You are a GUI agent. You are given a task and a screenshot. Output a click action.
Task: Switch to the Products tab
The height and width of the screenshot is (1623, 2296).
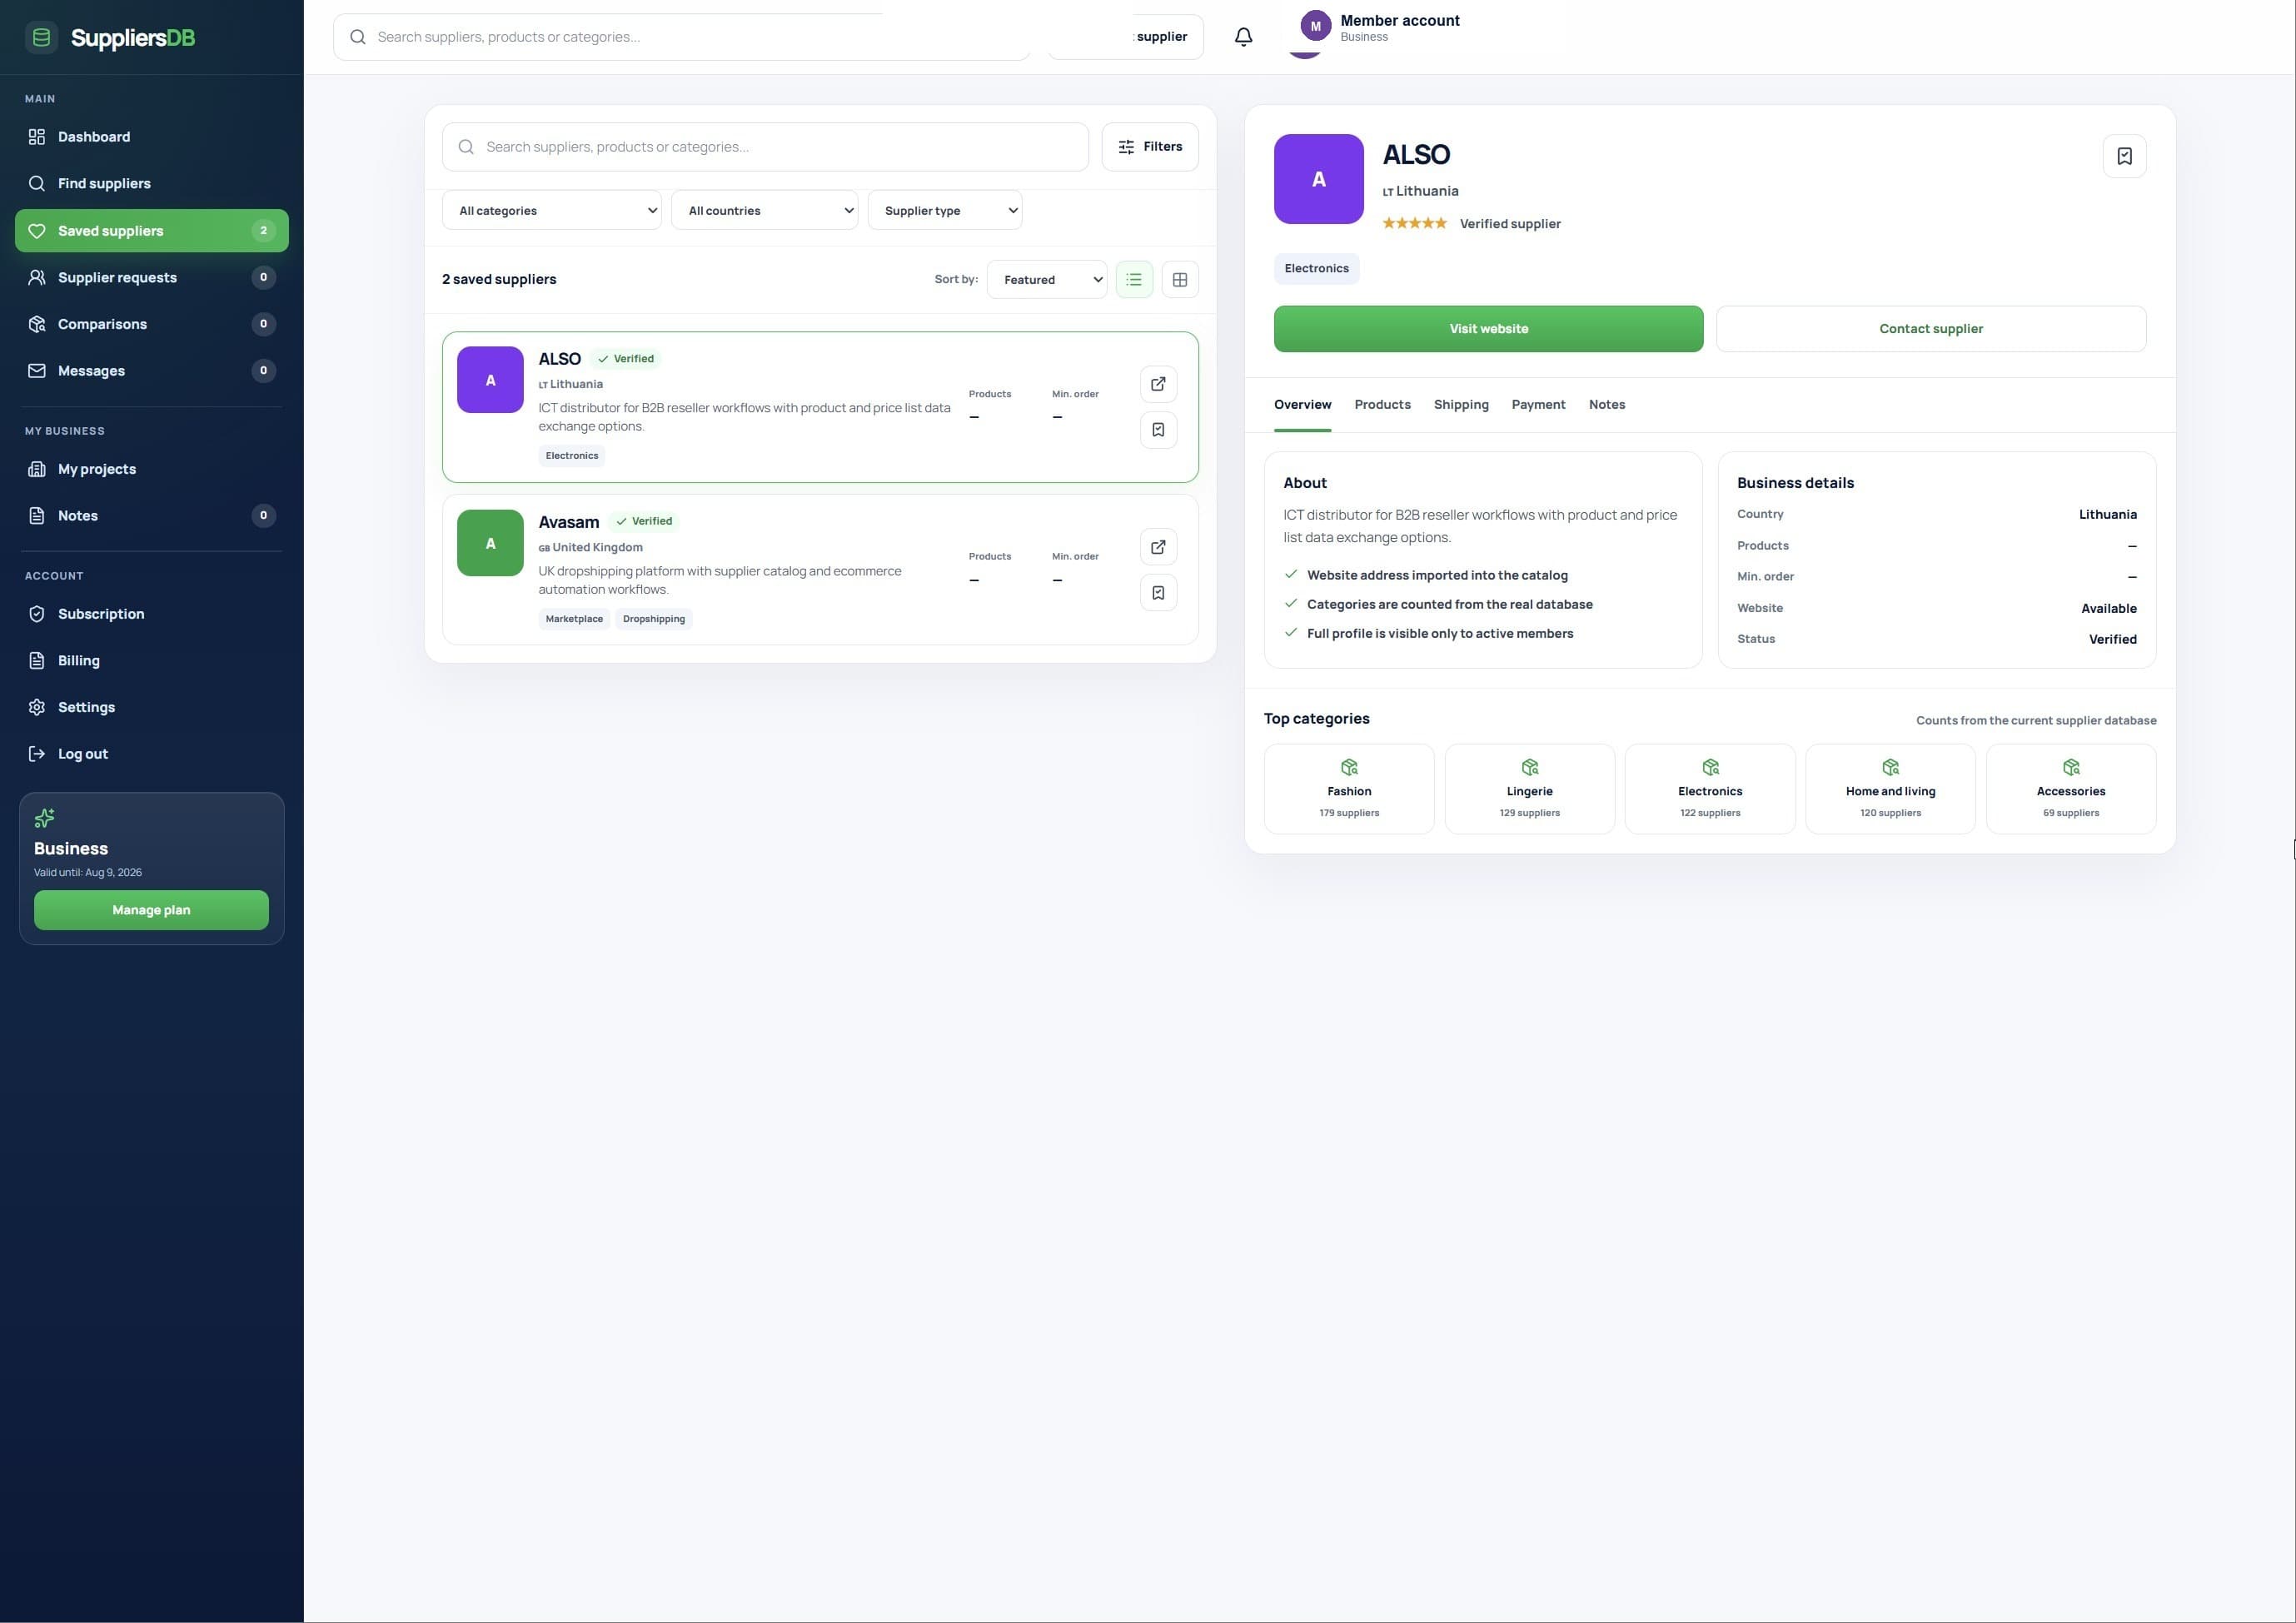click(x=1382, y=405)
